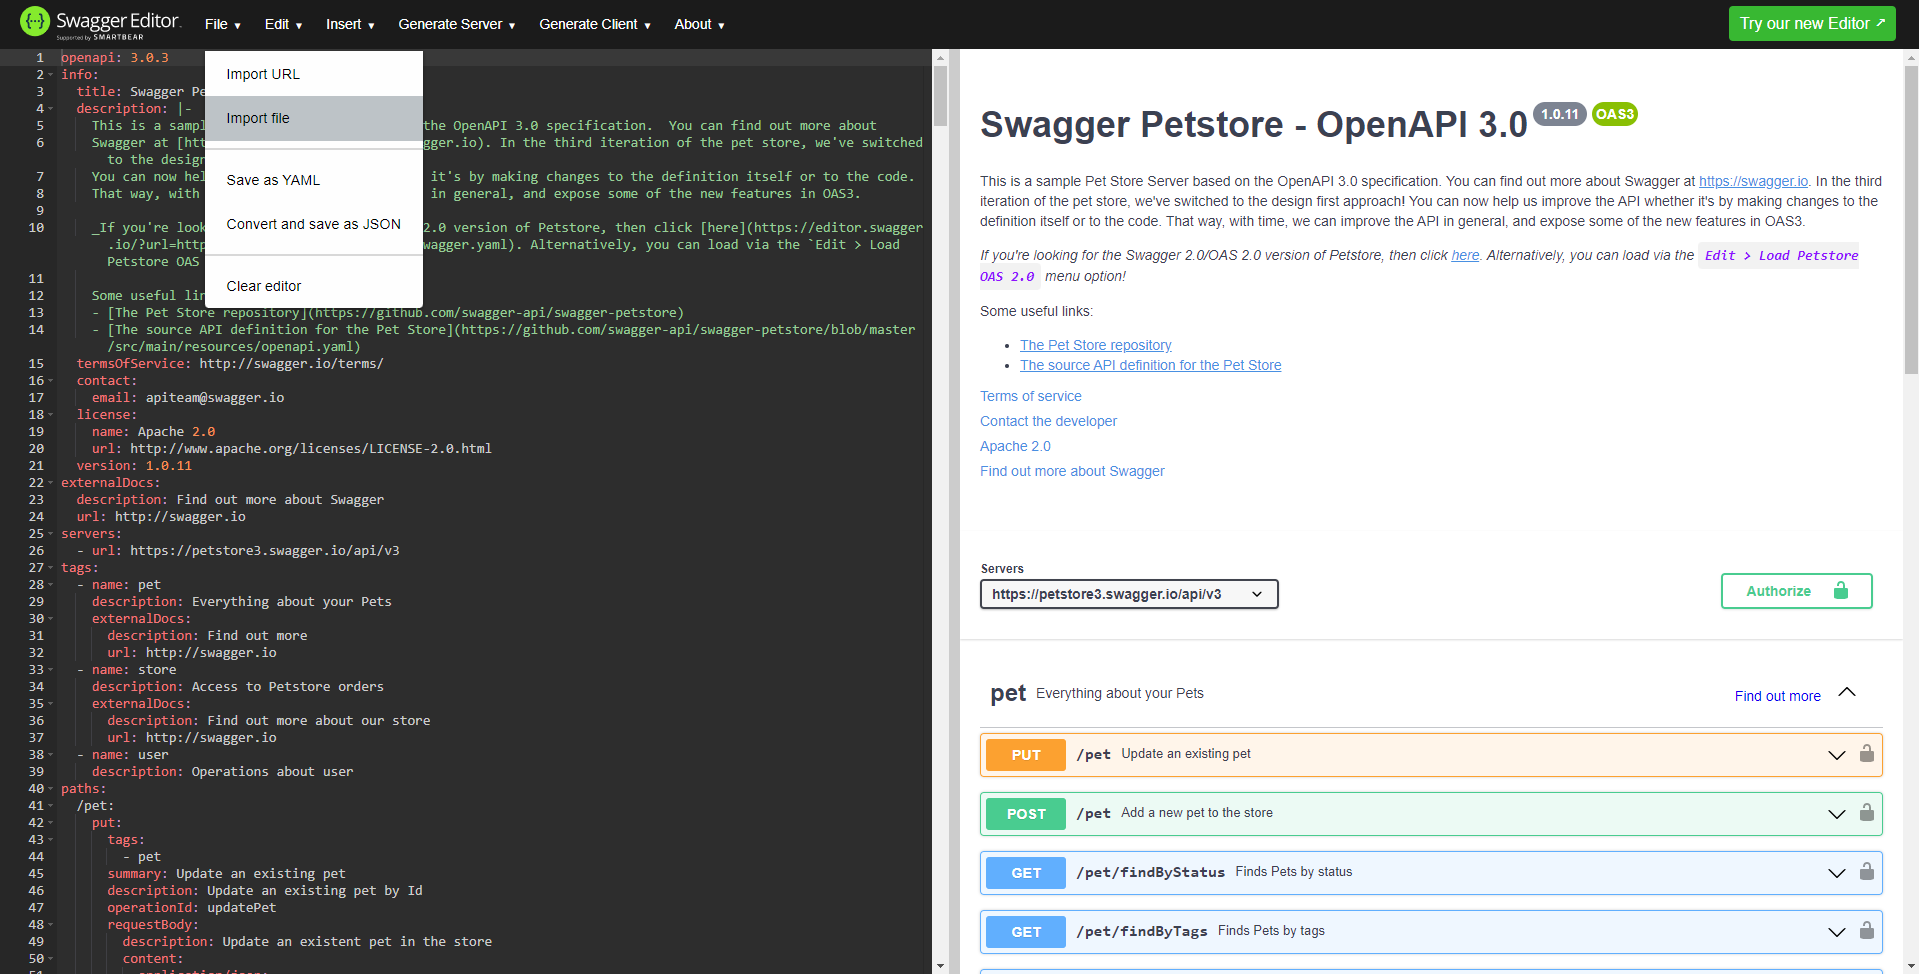Click lock icon on GET /pet/findByStatus
This screenshot has width=1919, height=974.
pyautogui.click(x=1866, y=872)
